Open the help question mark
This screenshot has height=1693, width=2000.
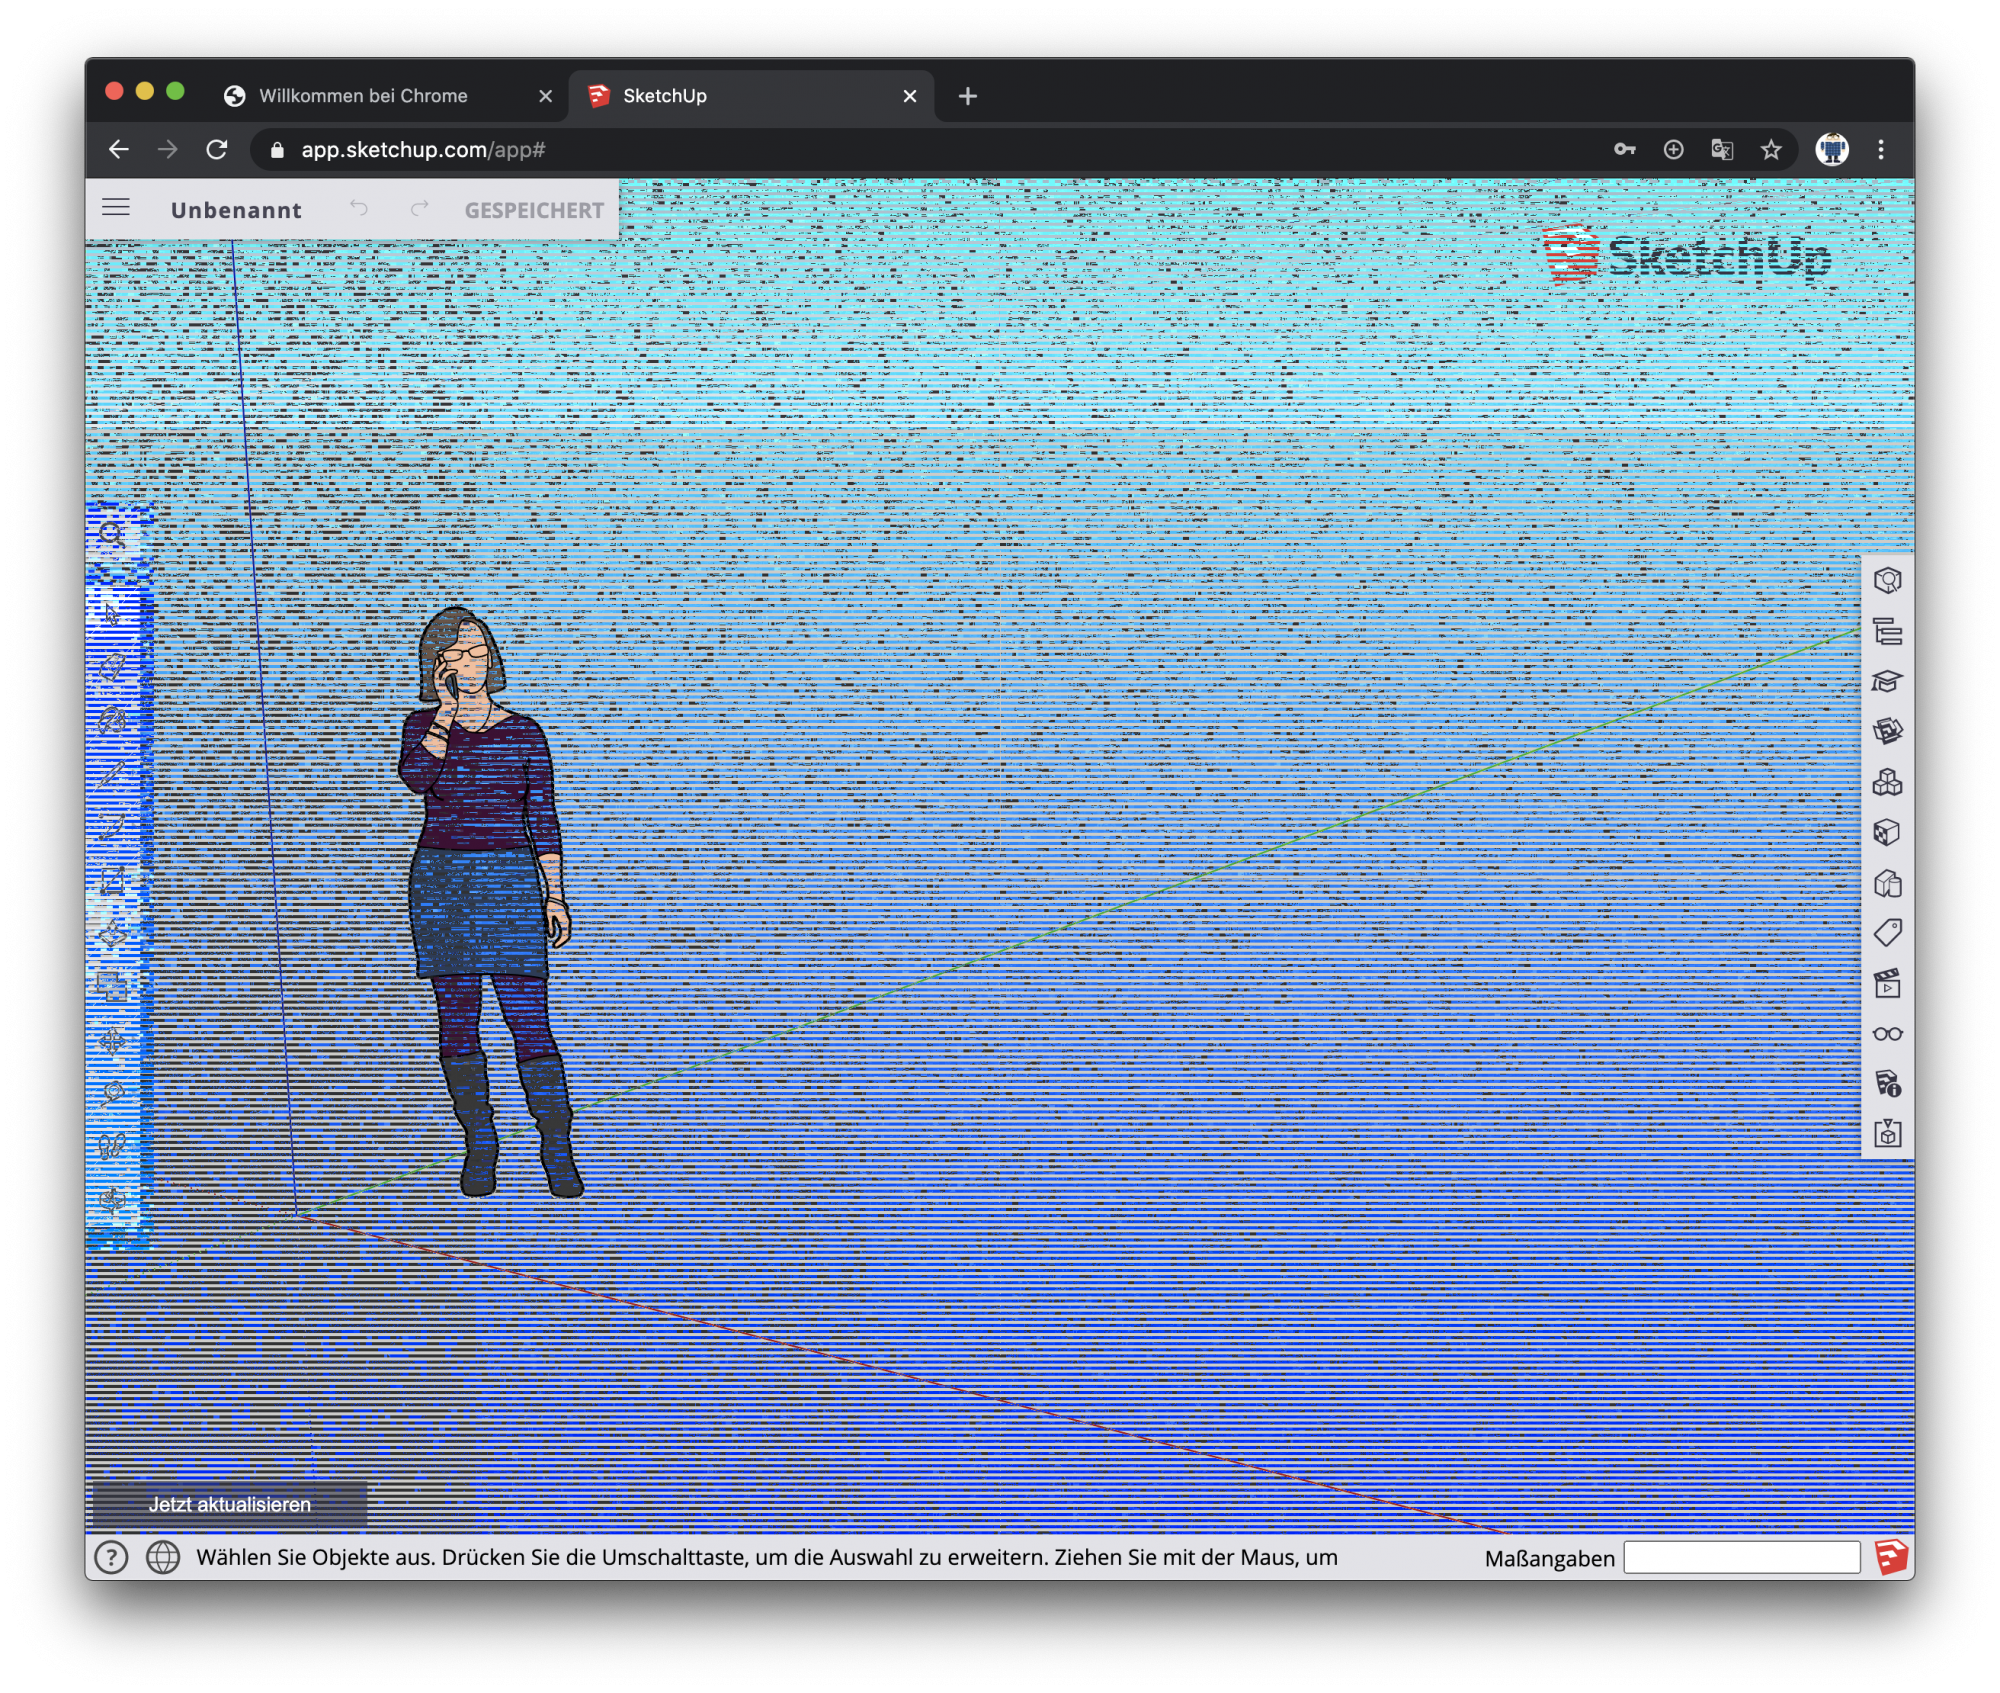[111, 1557]
